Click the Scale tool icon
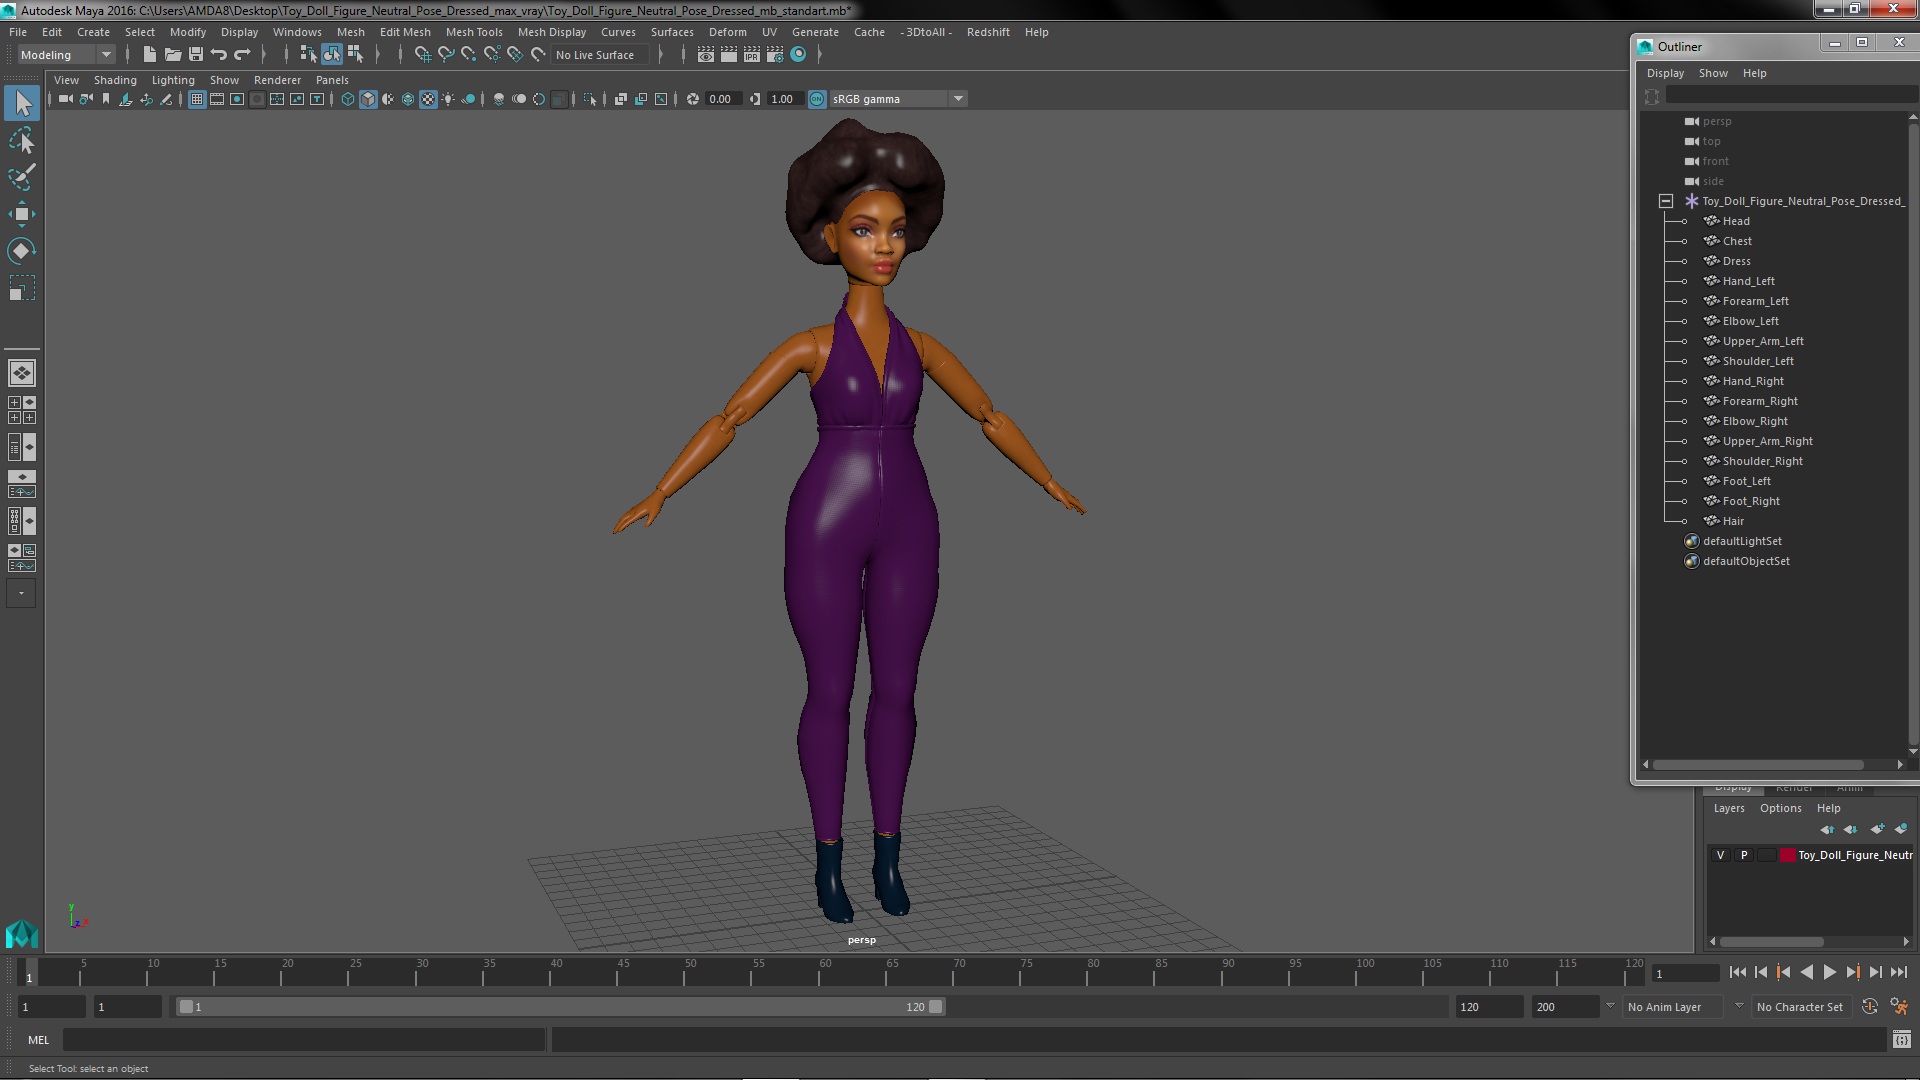 pos(21,288)
